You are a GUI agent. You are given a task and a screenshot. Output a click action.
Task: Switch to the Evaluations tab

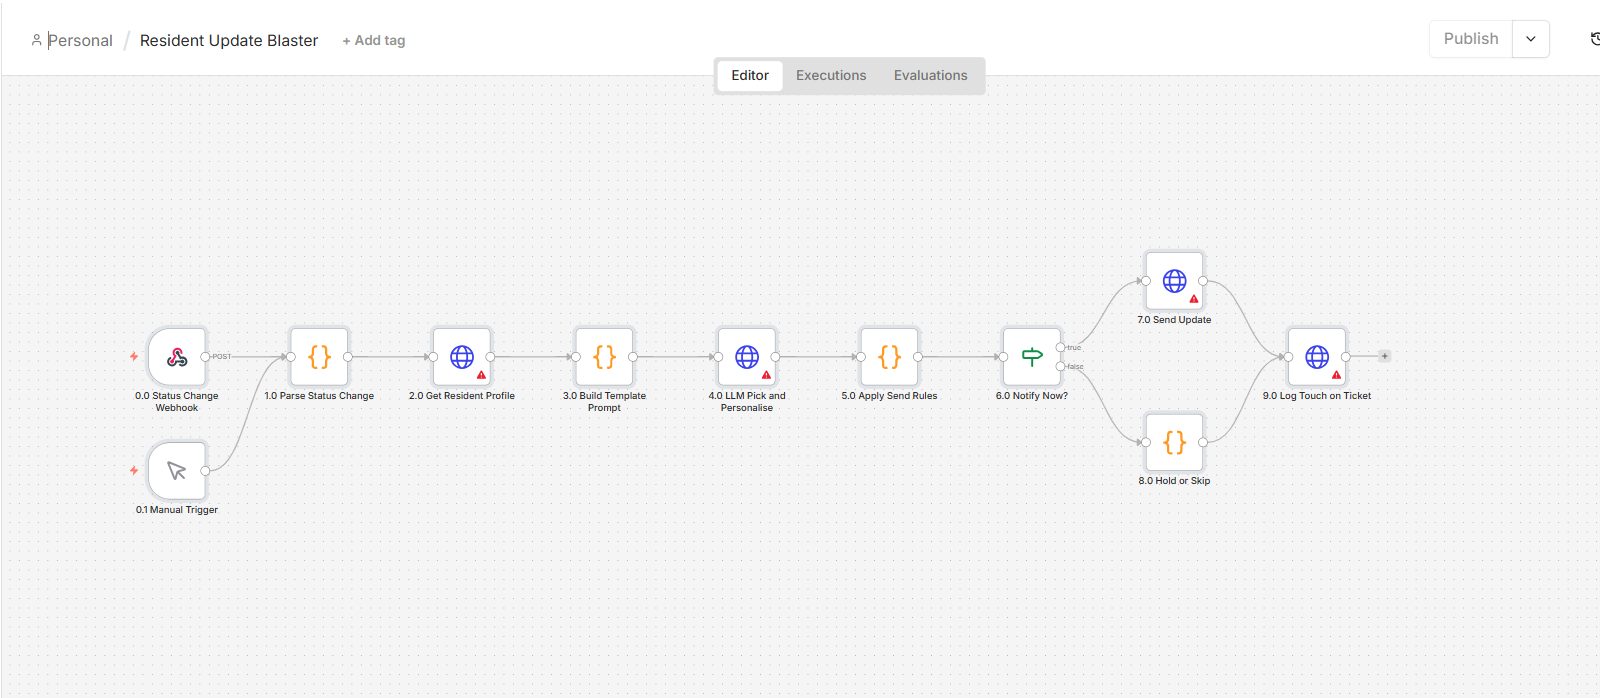click(x=931, y=75)
